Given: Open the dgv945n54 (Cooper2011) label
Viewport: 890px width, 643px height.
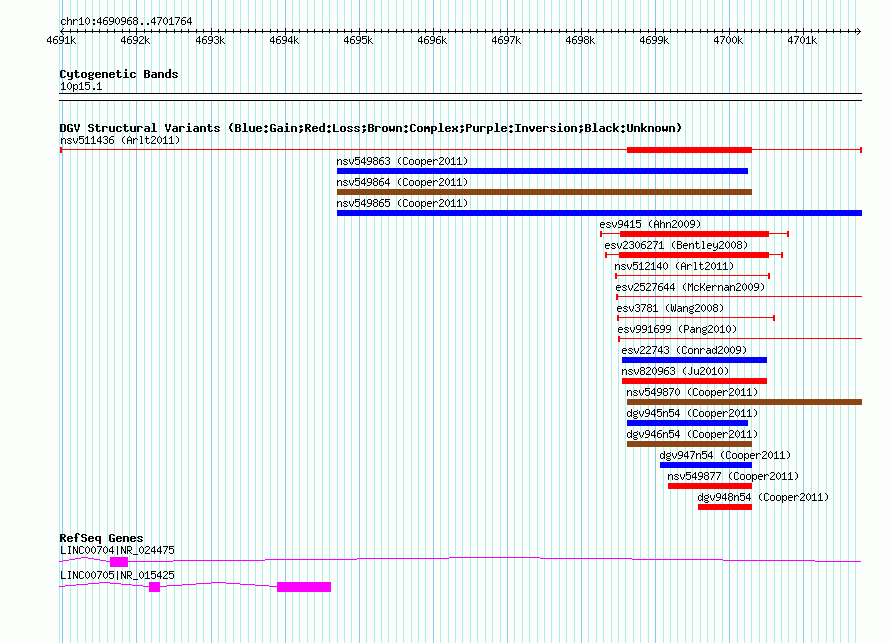Looking at the screenshot, I should (692, 413).
